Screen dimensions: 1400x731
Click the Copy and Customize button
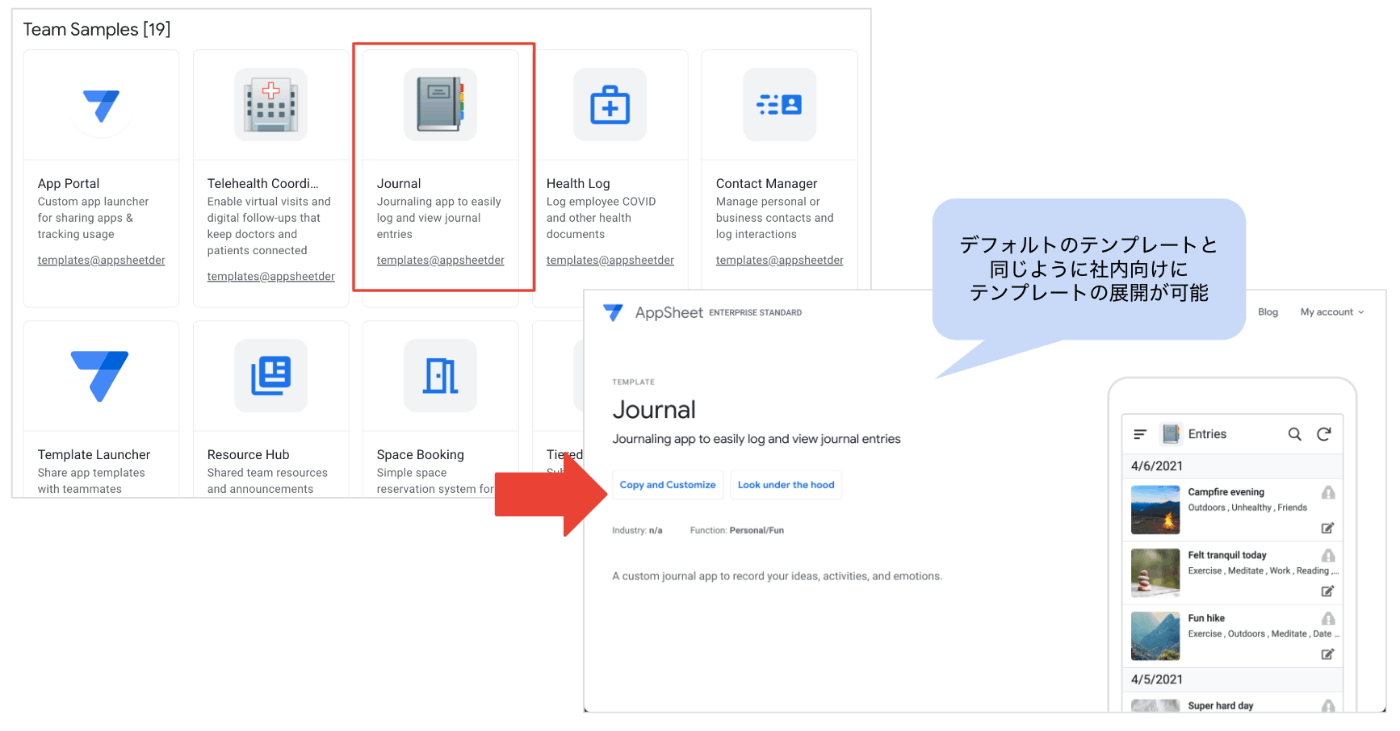pos(668,485)
